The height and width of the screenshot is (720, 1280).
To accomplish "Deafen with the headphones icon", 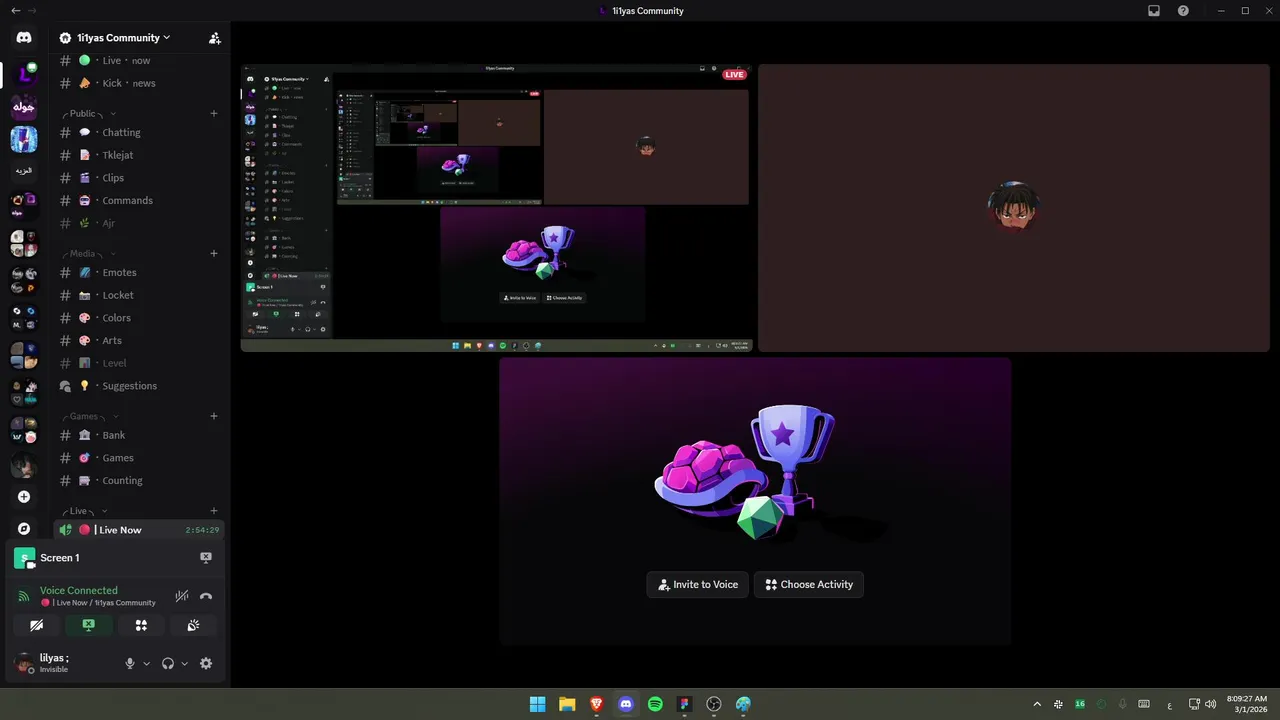I will [168, 663].
